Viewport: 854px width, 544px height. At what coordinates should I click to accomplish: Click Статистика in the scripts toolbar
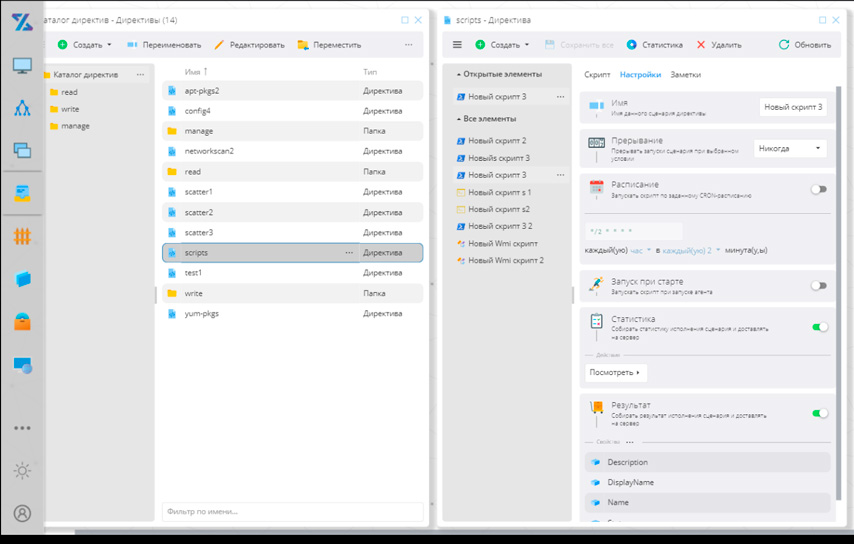point(654,45)
